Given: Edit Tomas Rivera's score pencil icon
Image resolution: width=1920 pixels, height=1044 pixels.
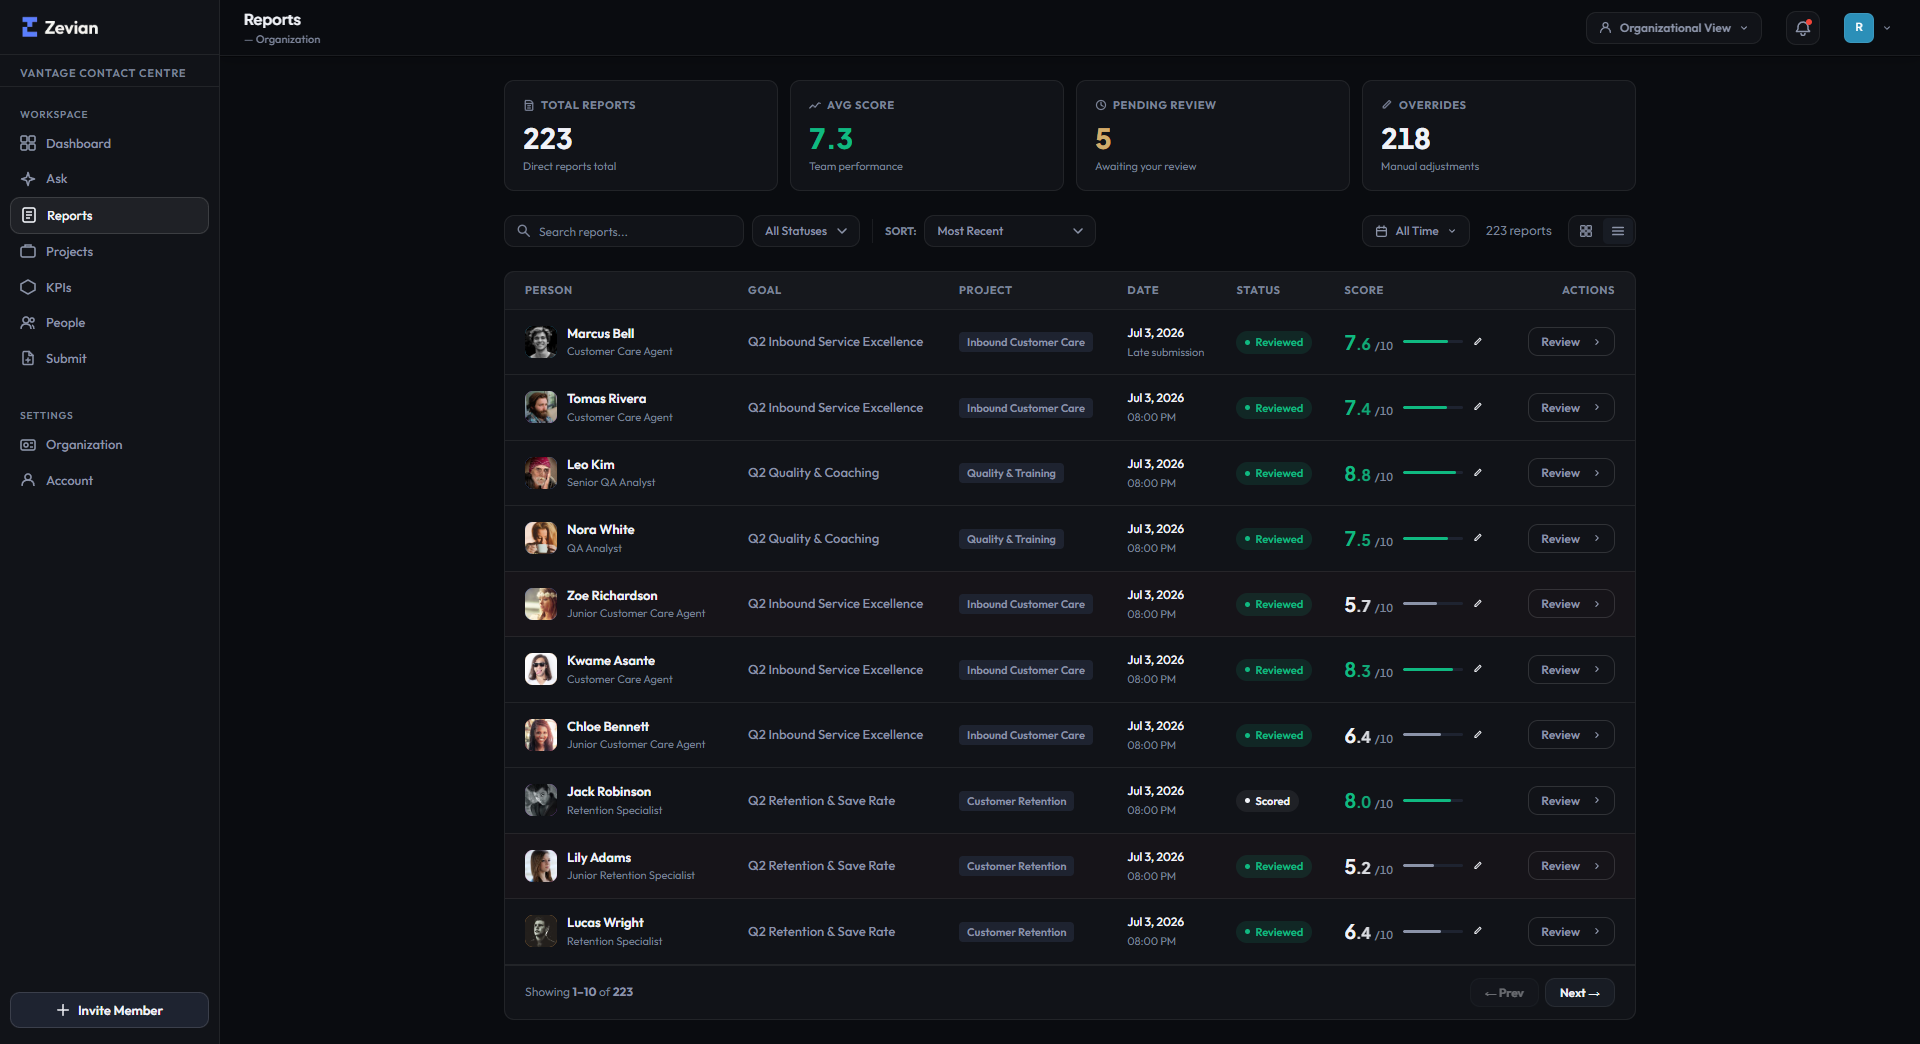Looking at the screenshot, I should 1478,407.
